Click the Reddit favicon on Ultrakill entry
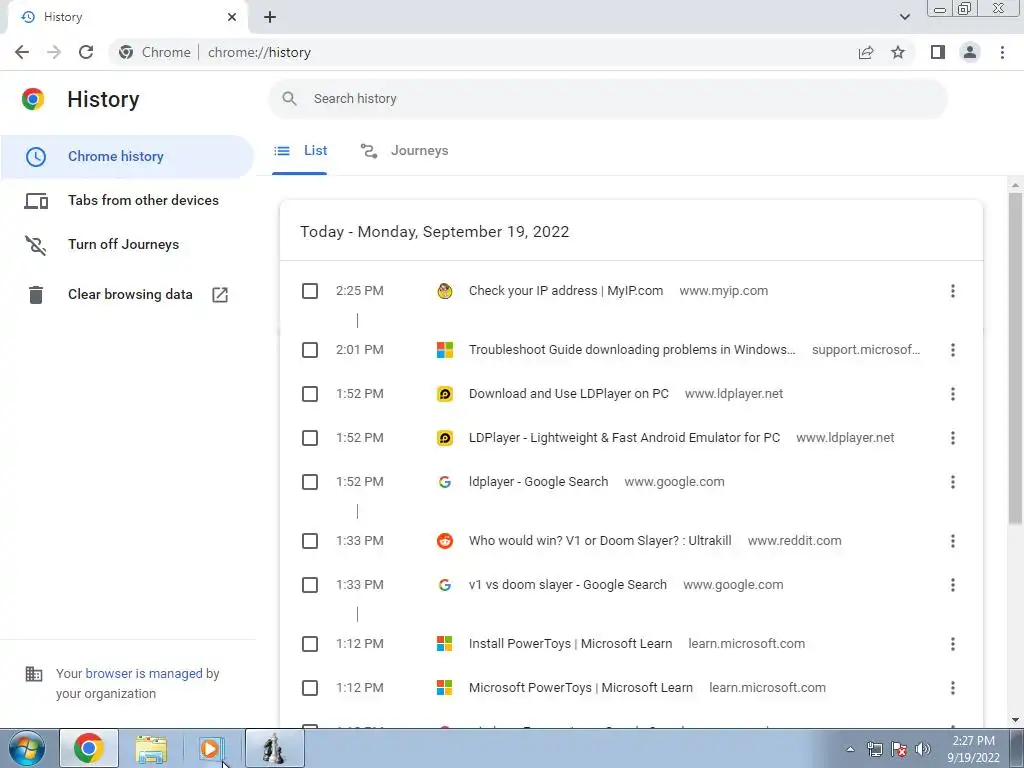The image size is (1024, 768). point(445,541)
